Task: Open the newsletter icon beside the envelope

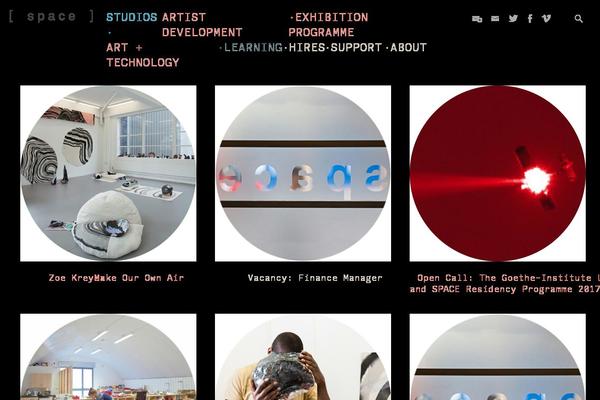Action: [x=477, y=19]
